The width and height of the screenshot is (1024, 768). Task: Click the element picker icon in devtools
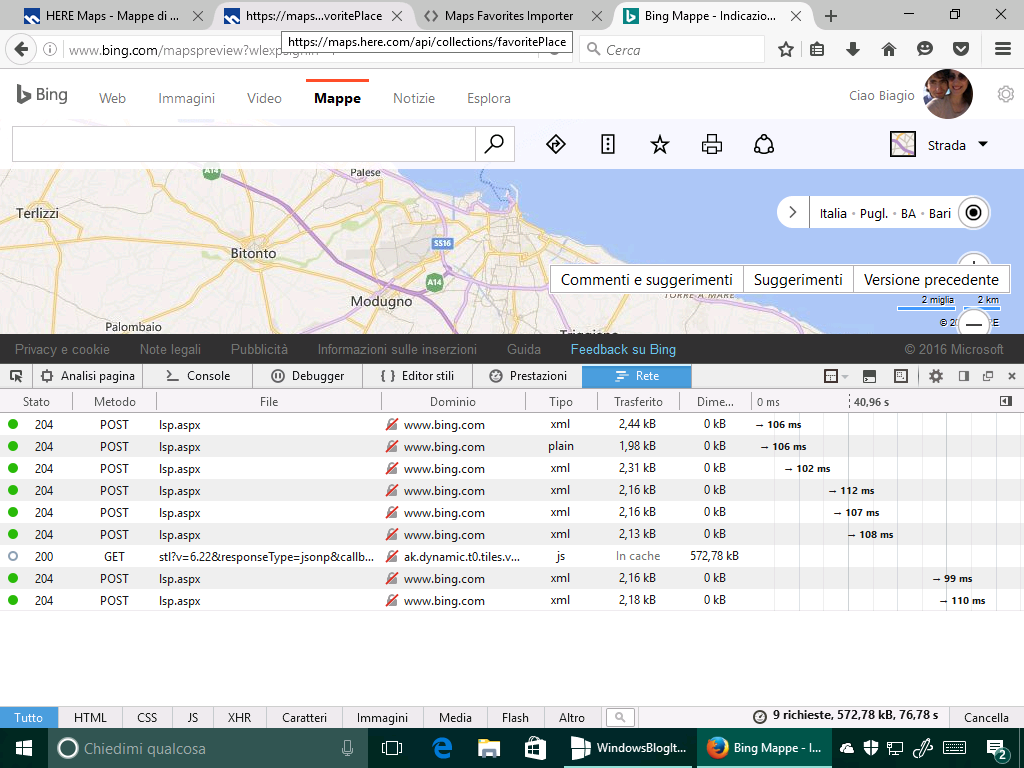point(16,376)
